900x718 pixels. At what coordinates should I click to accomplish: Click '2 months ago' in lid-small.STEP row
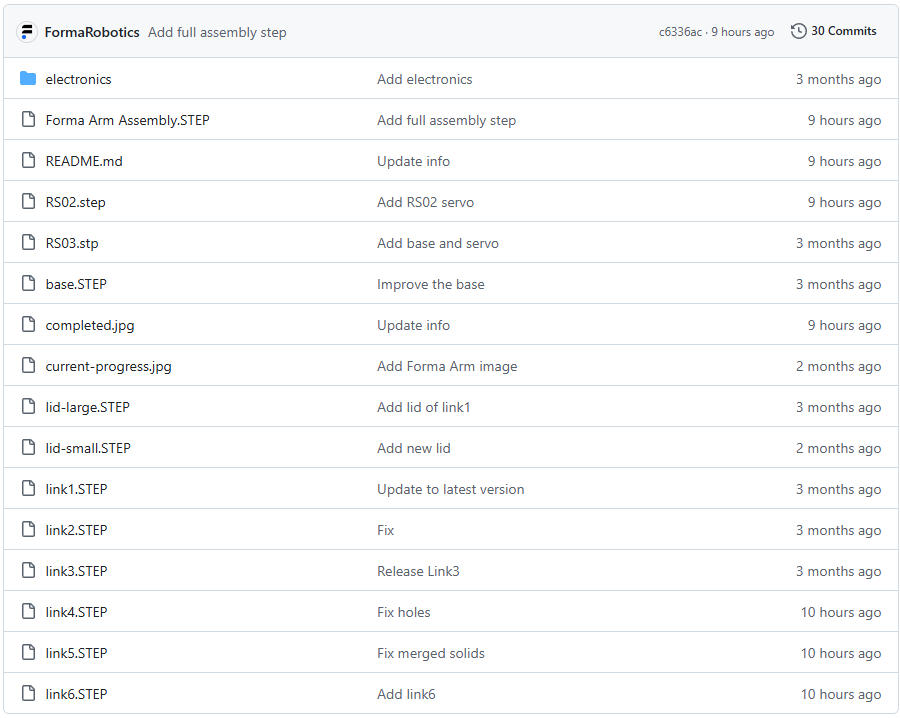[839, 448]
